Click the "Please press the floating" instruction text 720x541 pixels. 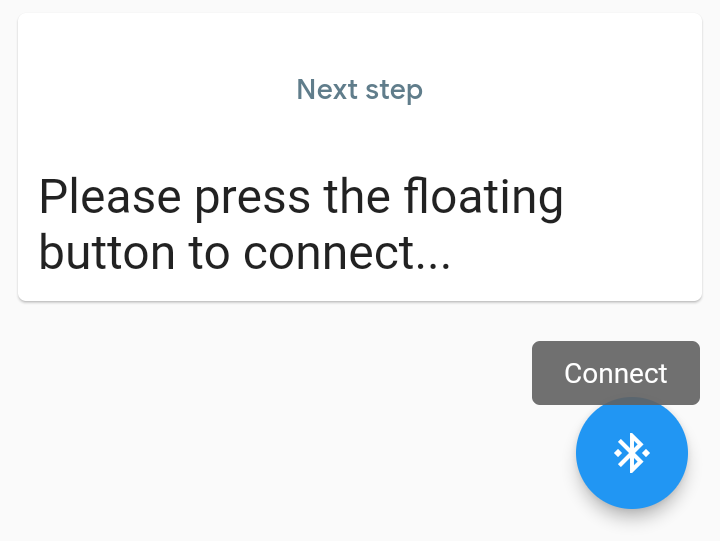click(x=301, y=197)
